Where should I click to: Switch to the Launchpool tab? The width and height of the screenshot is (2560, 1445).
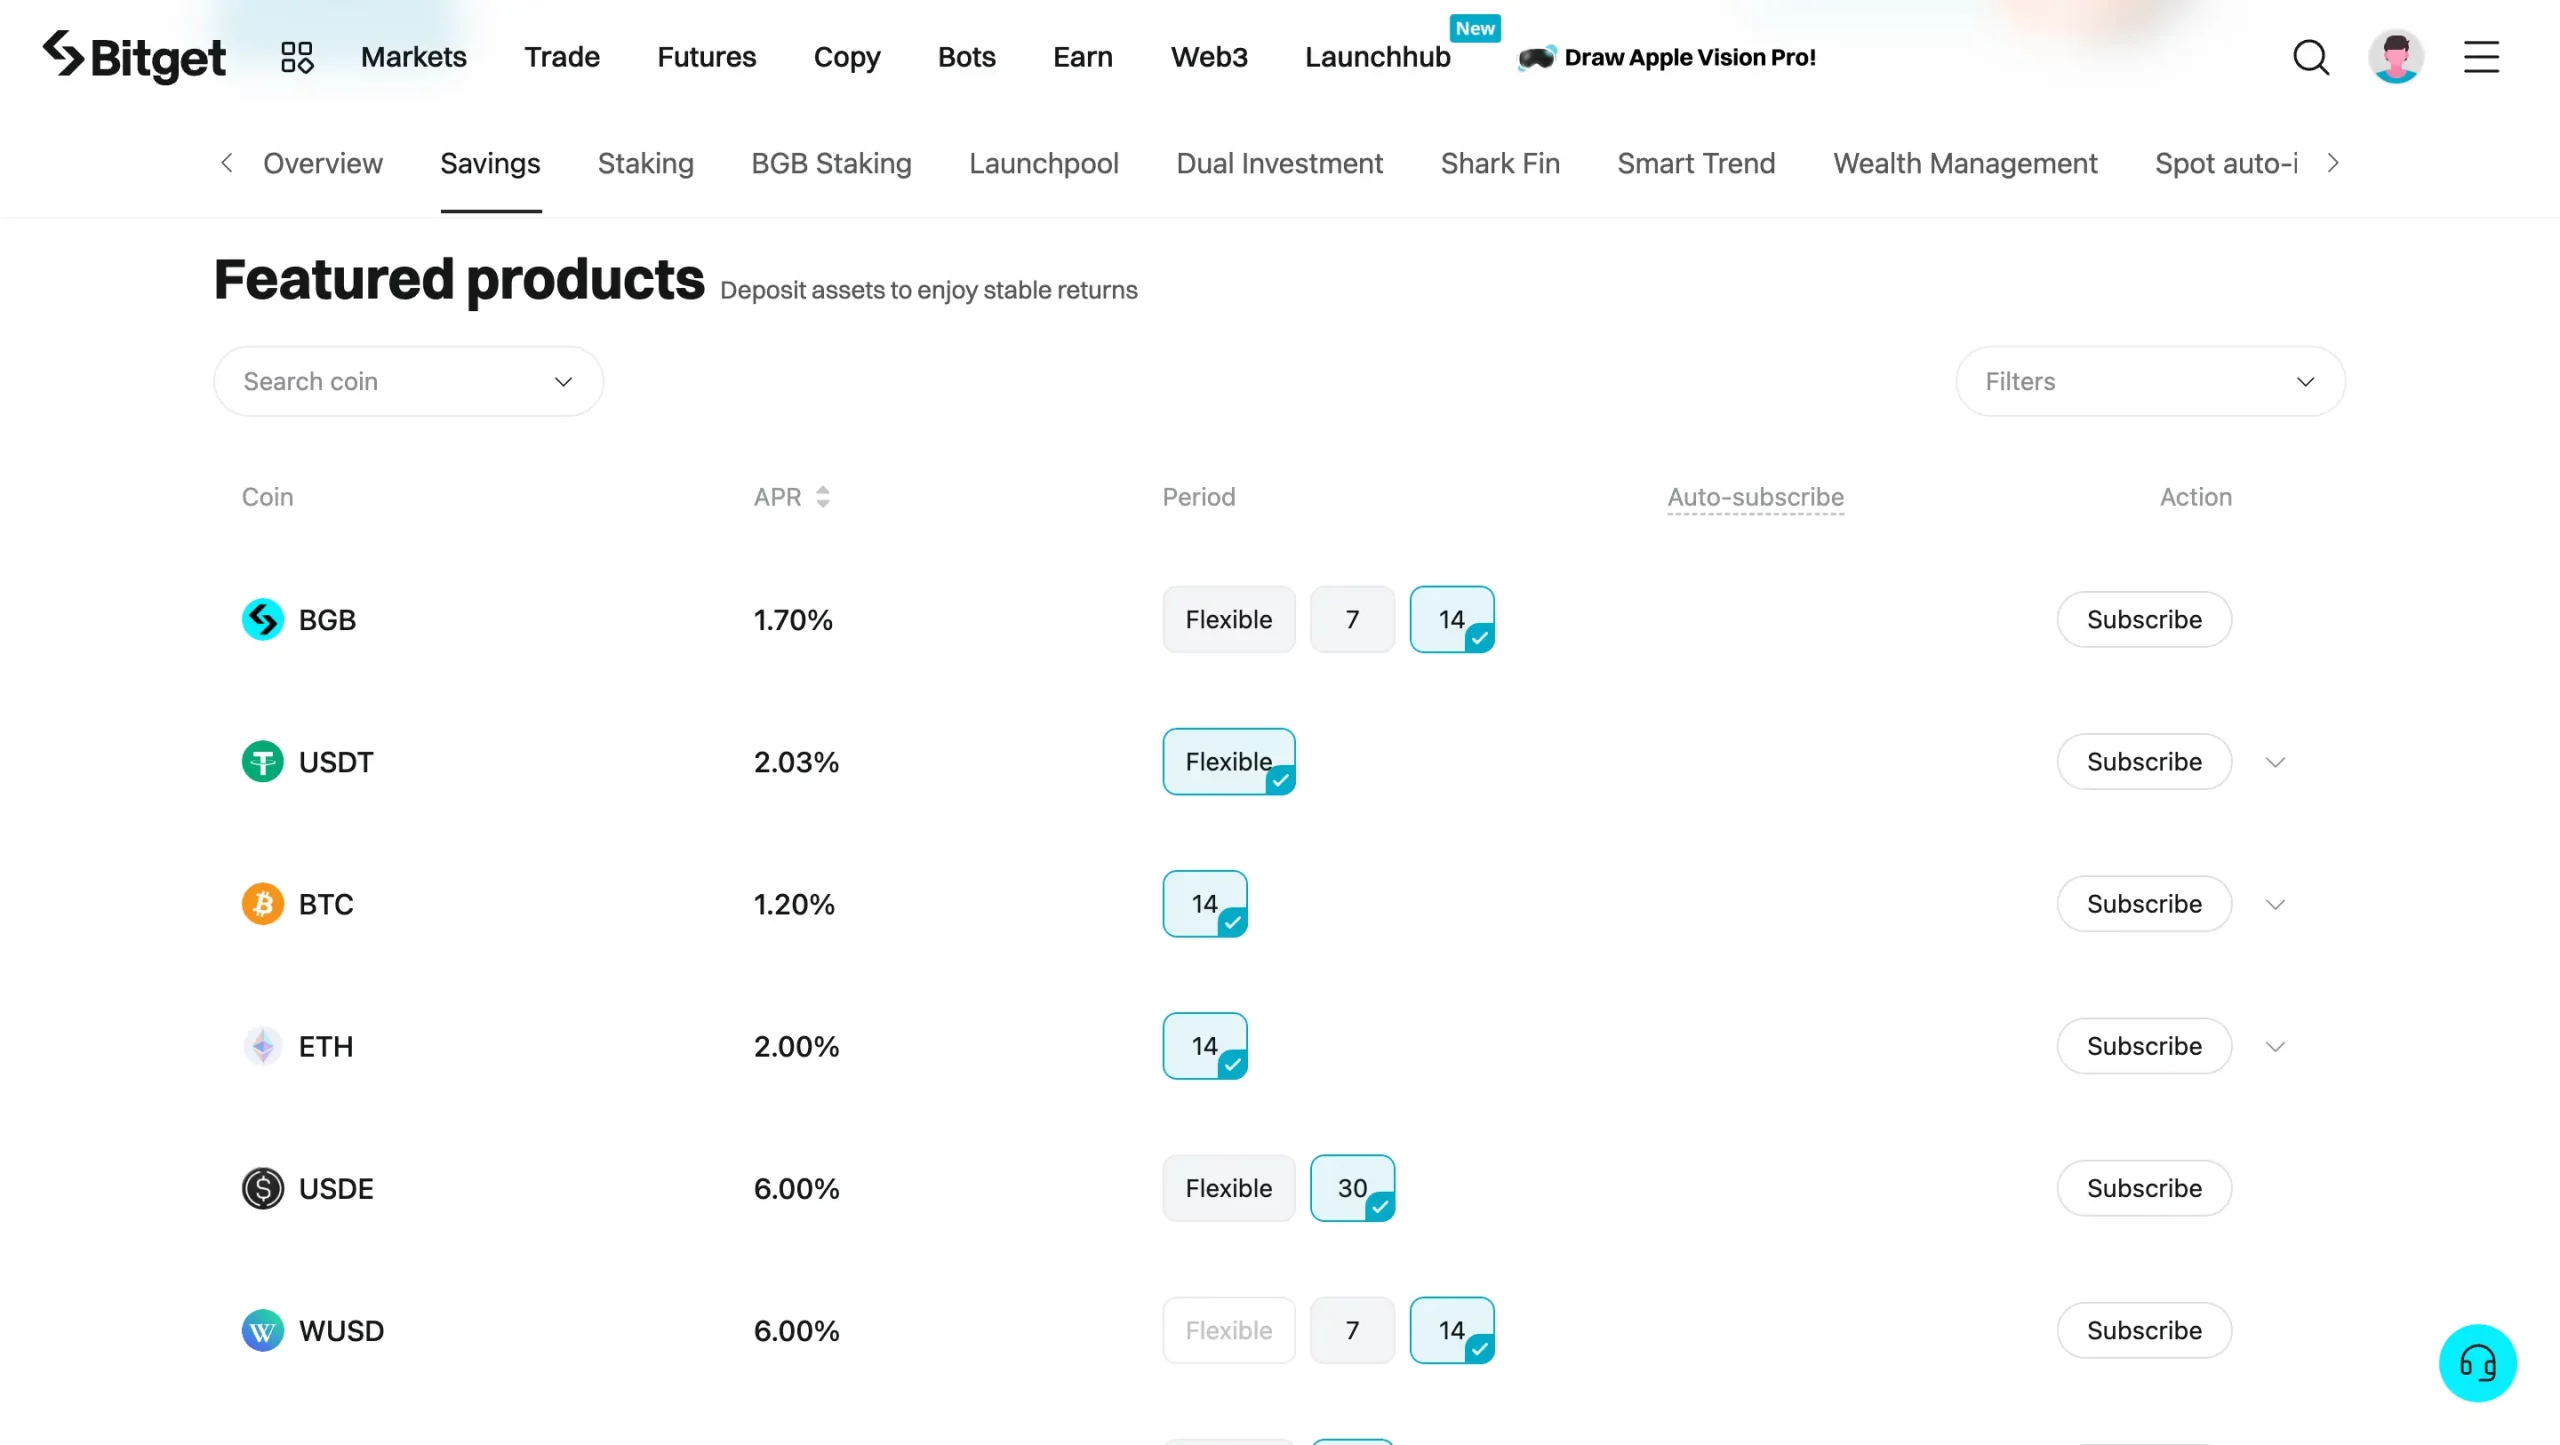click(1043, 163)
